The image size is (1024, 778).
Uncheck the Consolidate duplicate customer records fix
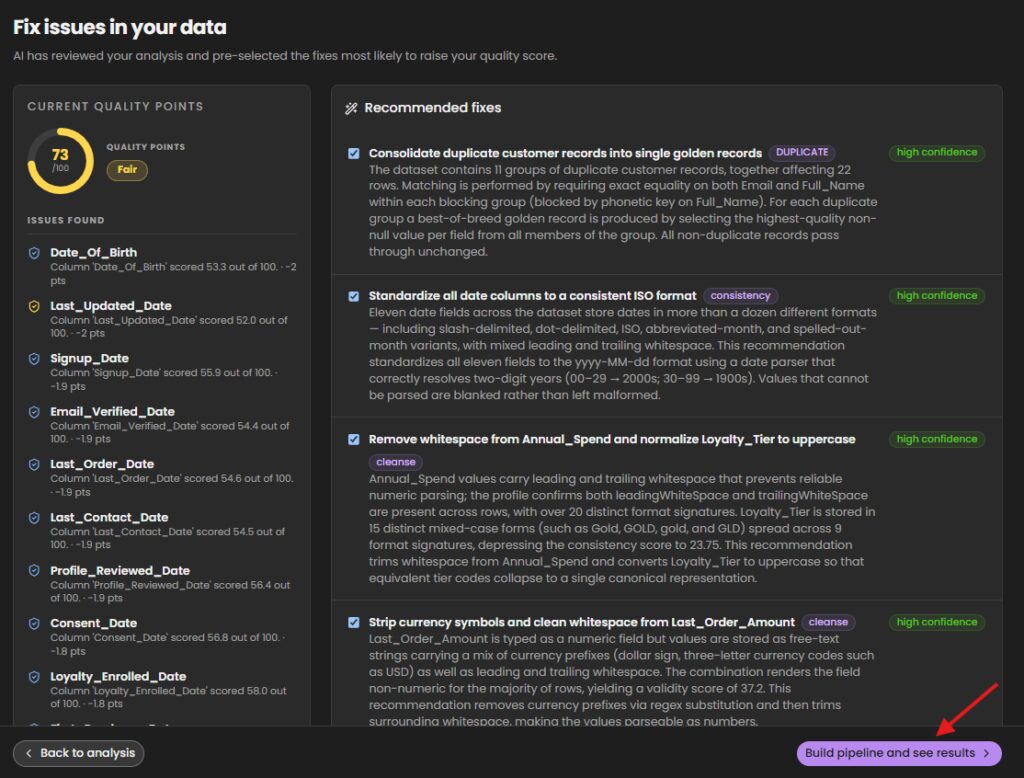pyautogui.click(x=353, y=154)
